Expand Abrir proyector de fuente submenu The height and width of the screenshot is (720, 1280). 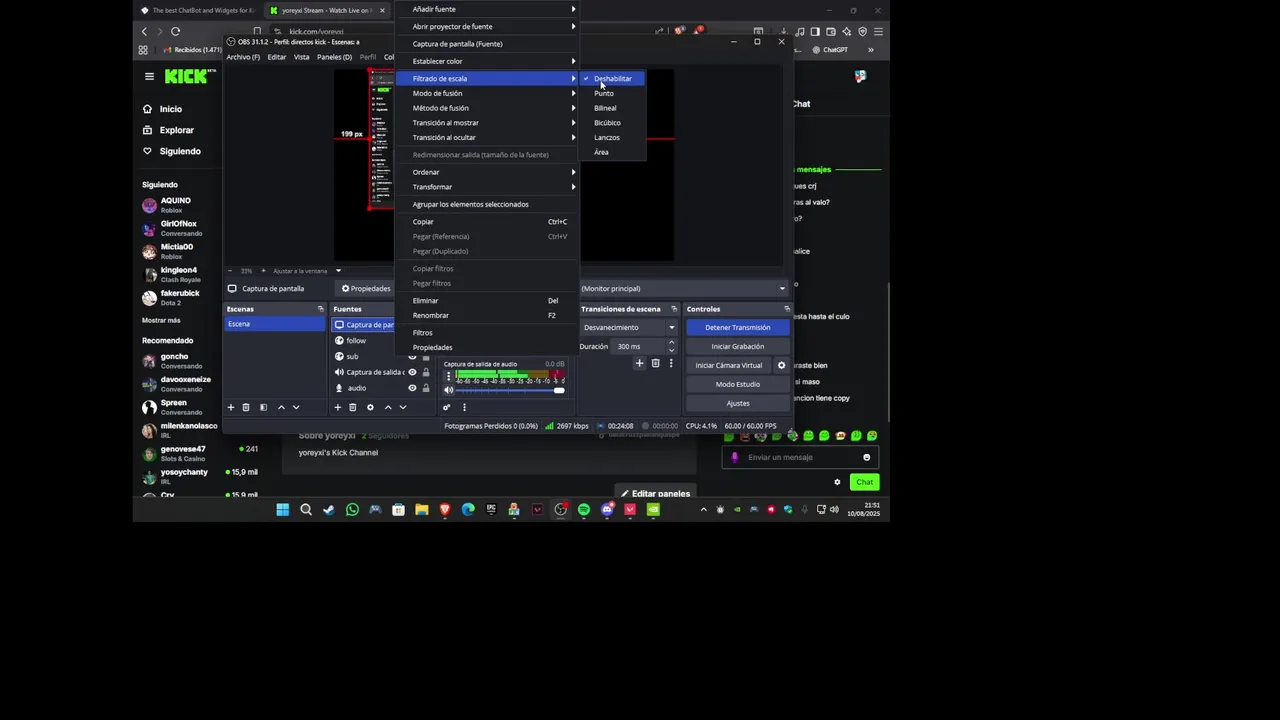(487, 26)
